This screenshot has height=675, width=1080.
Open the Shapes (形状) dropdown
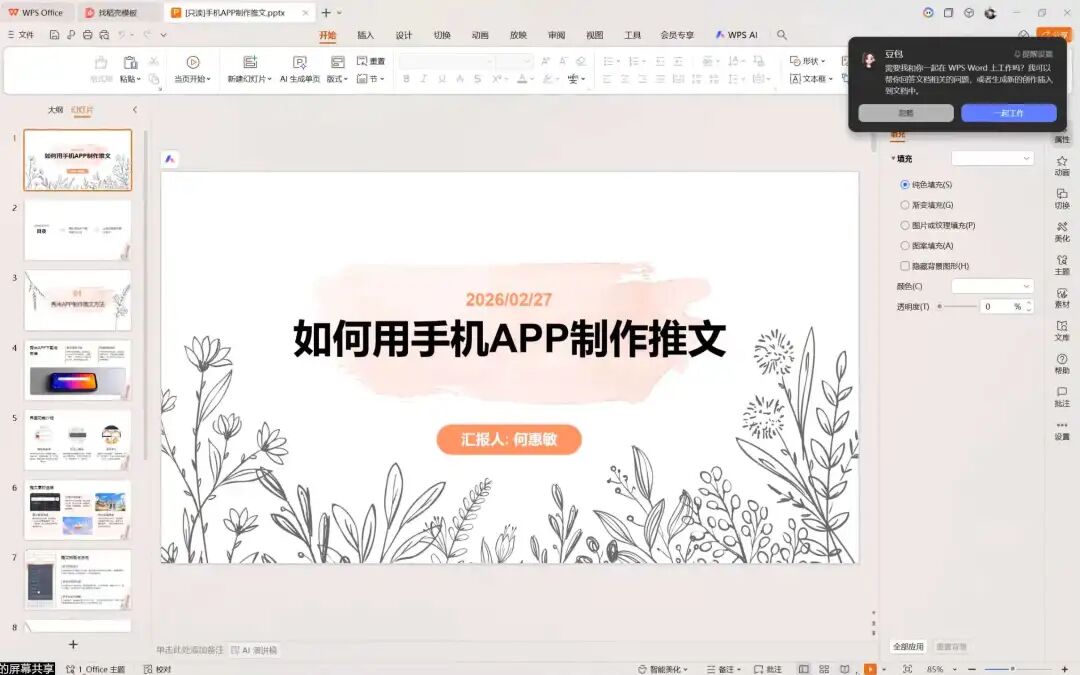point(807,61)
